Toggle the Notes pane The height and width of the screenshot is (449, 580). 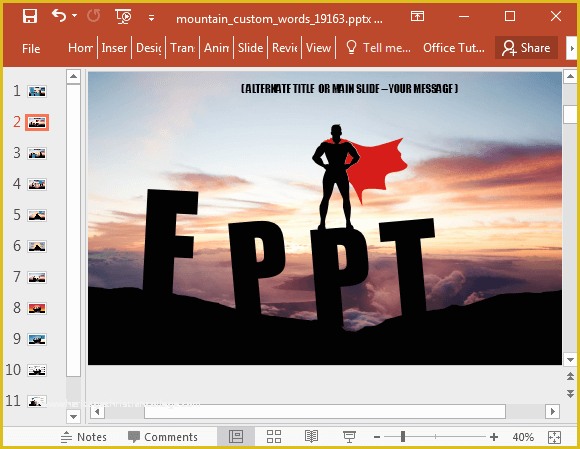(84, 437)
